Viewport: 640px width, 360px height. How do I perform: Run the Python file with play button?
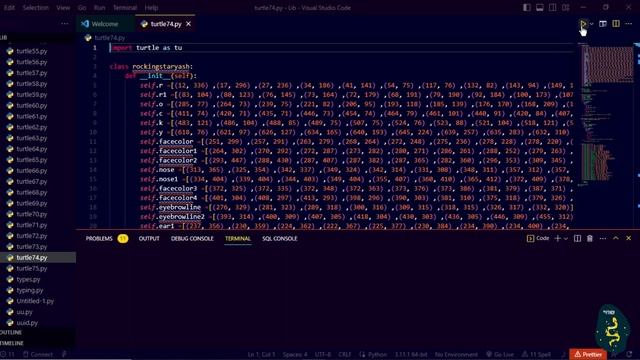[583, 24]
